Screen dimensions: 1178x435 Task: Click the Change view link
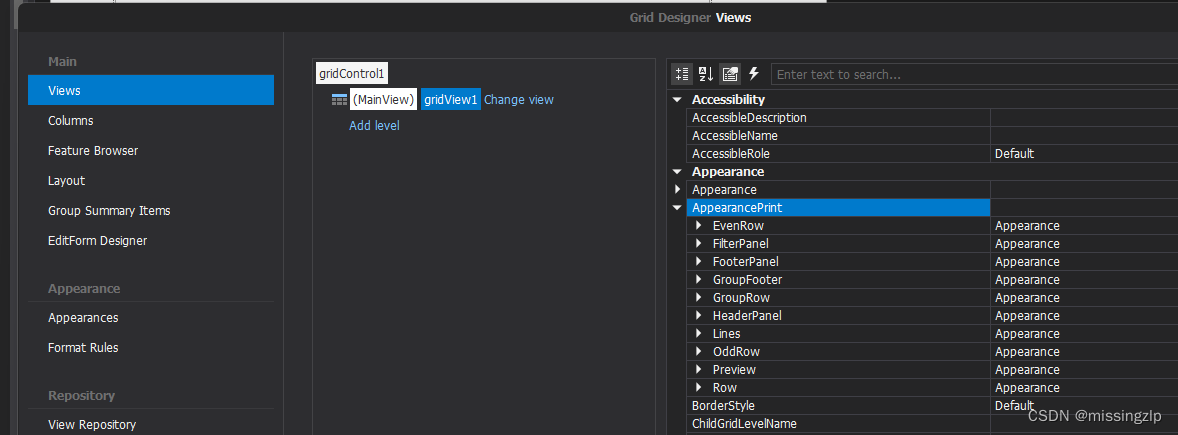click(x=518, y=99)
